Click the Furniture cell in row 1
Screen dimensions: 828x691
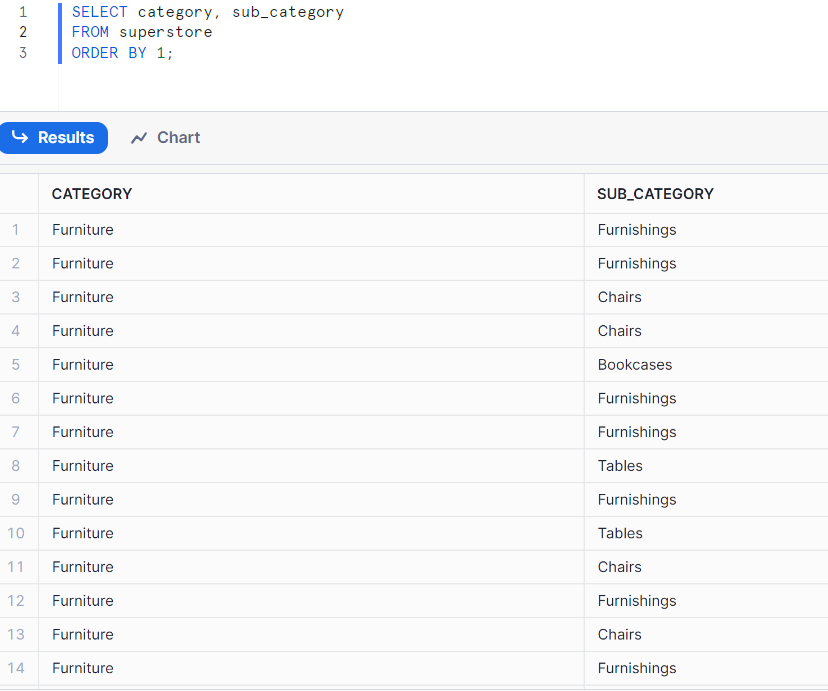(x=83, y=230)
